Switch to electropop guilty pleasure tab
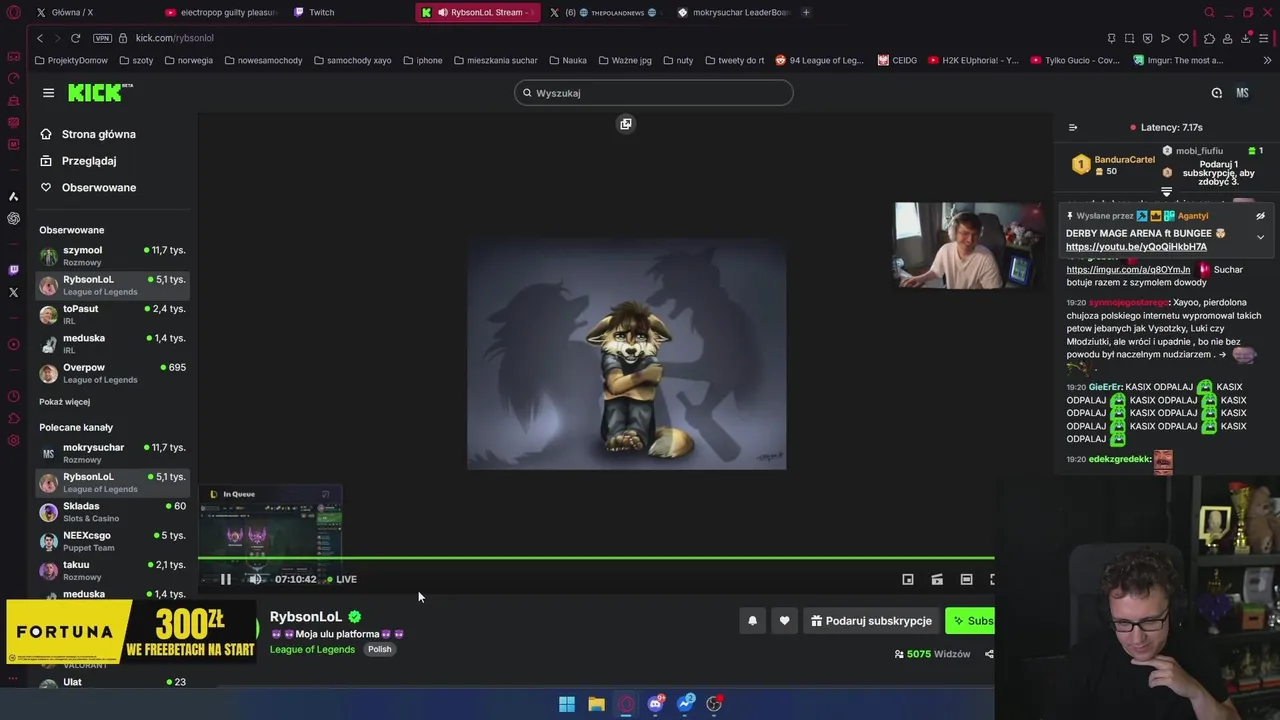 coord(220,12)
